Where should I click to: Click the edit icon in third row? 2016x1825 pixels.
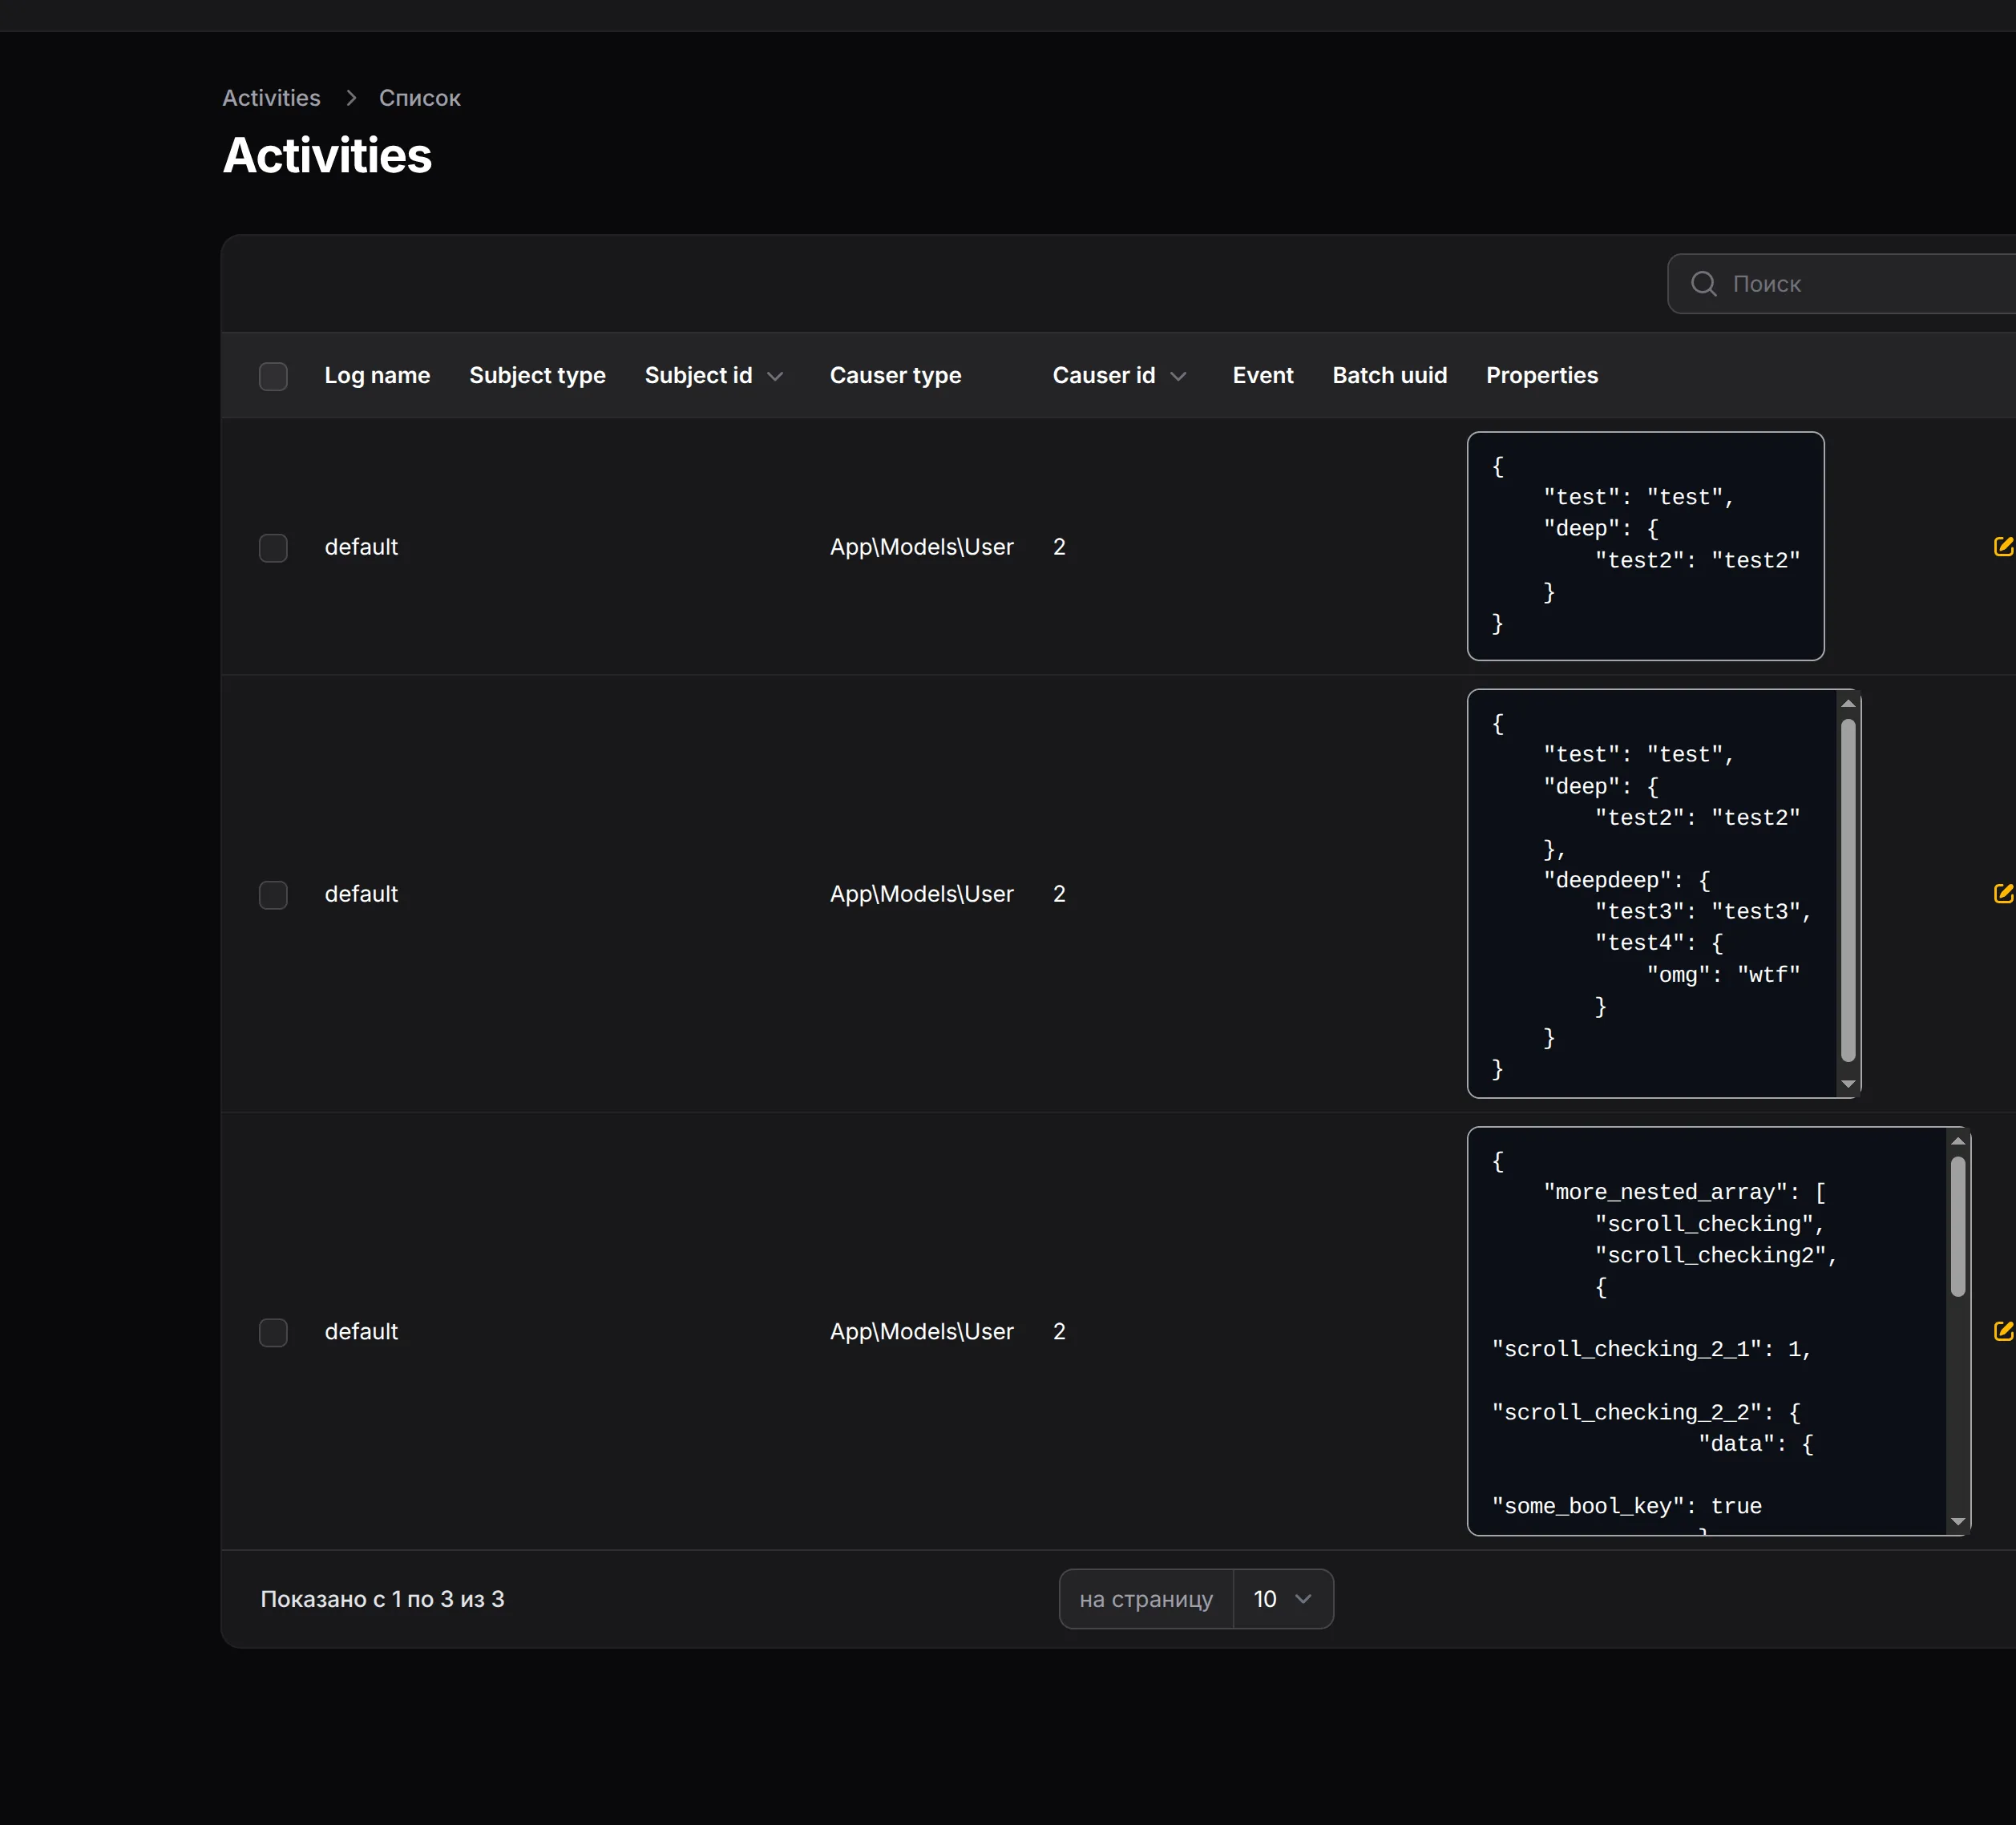tap(2002, 1331)
